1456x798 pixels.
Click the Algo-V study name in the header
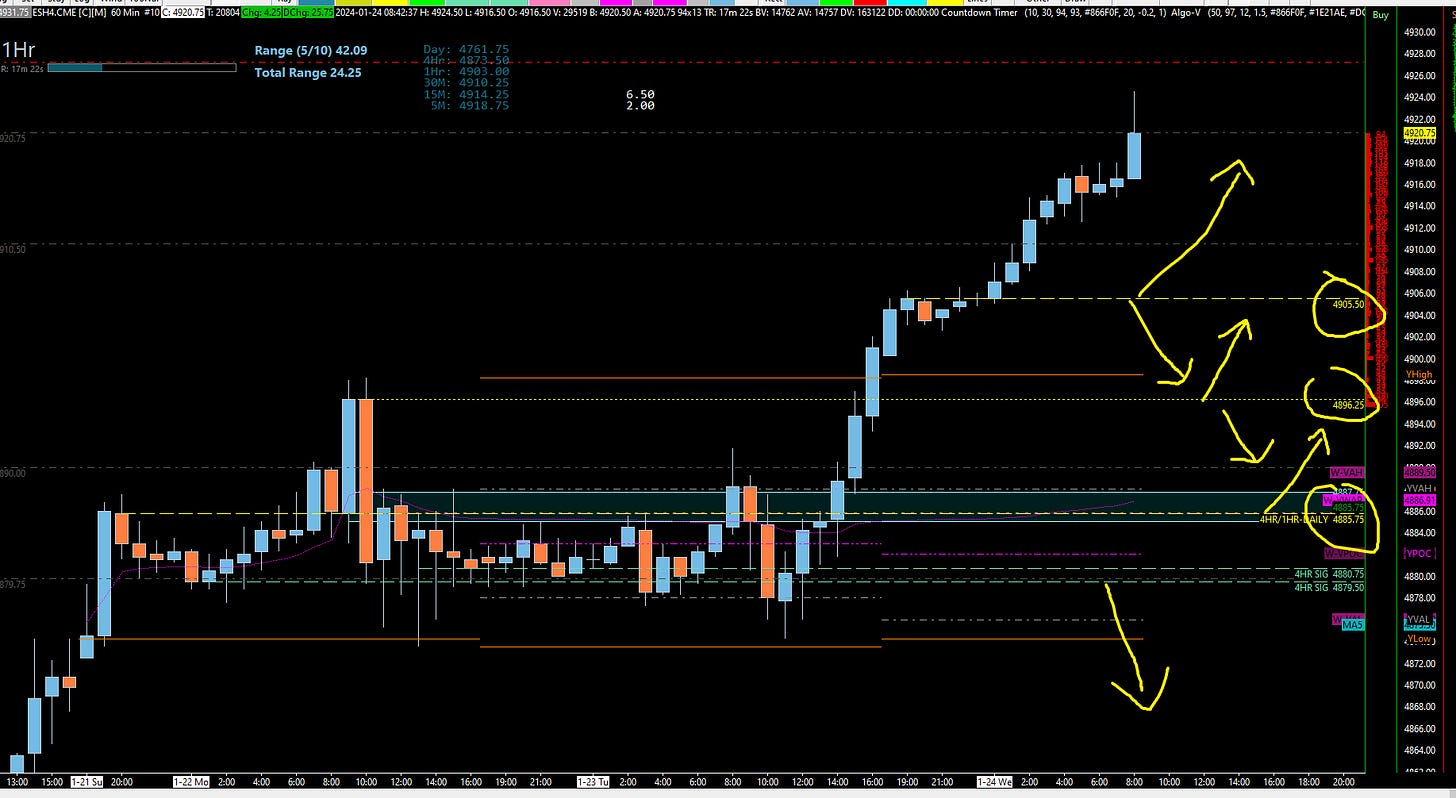pyautogui.click(x=1187, y=12)
